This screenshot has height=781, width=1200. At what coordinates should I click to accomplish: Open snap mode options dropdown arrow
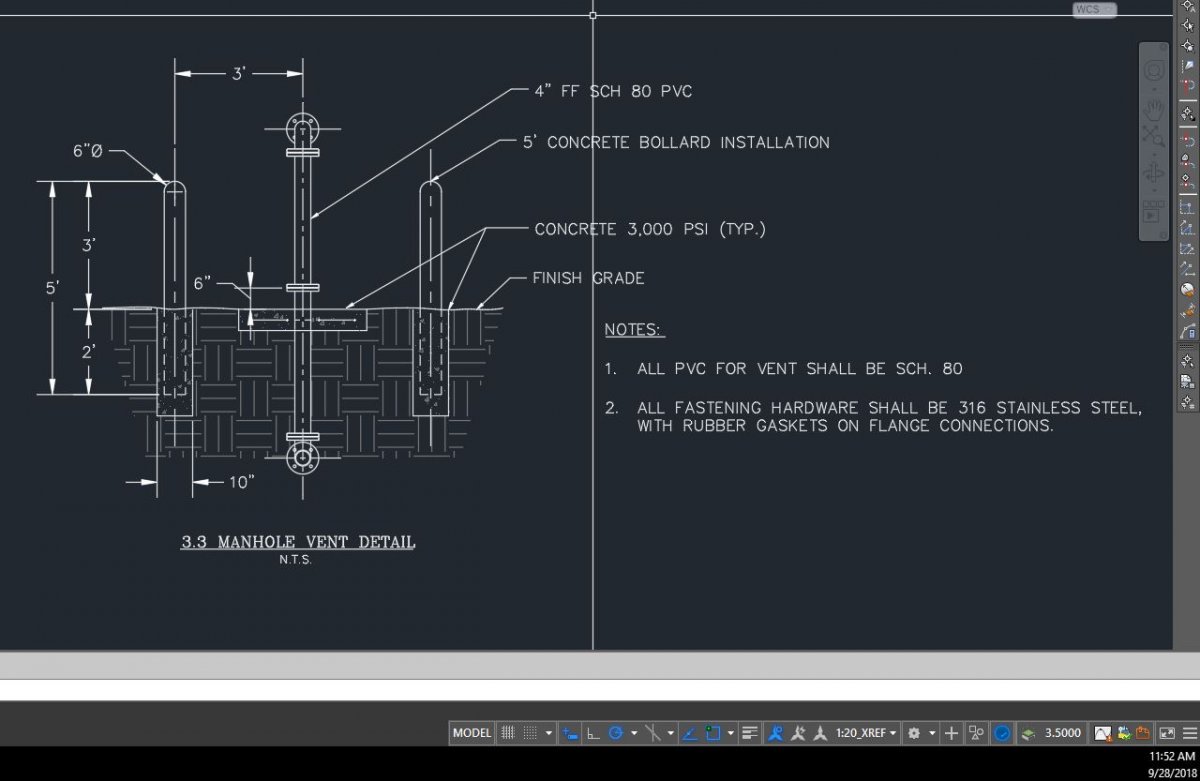pyautogui.click(x=549, y=733)
